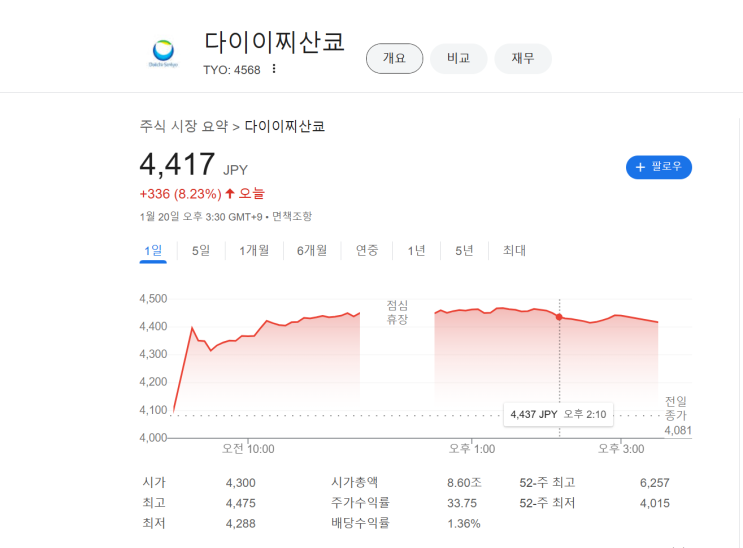The height and width of the screenshot is (548, 743).
Task: Click the 52-주 최고 label
Action: tap(547, 483)
